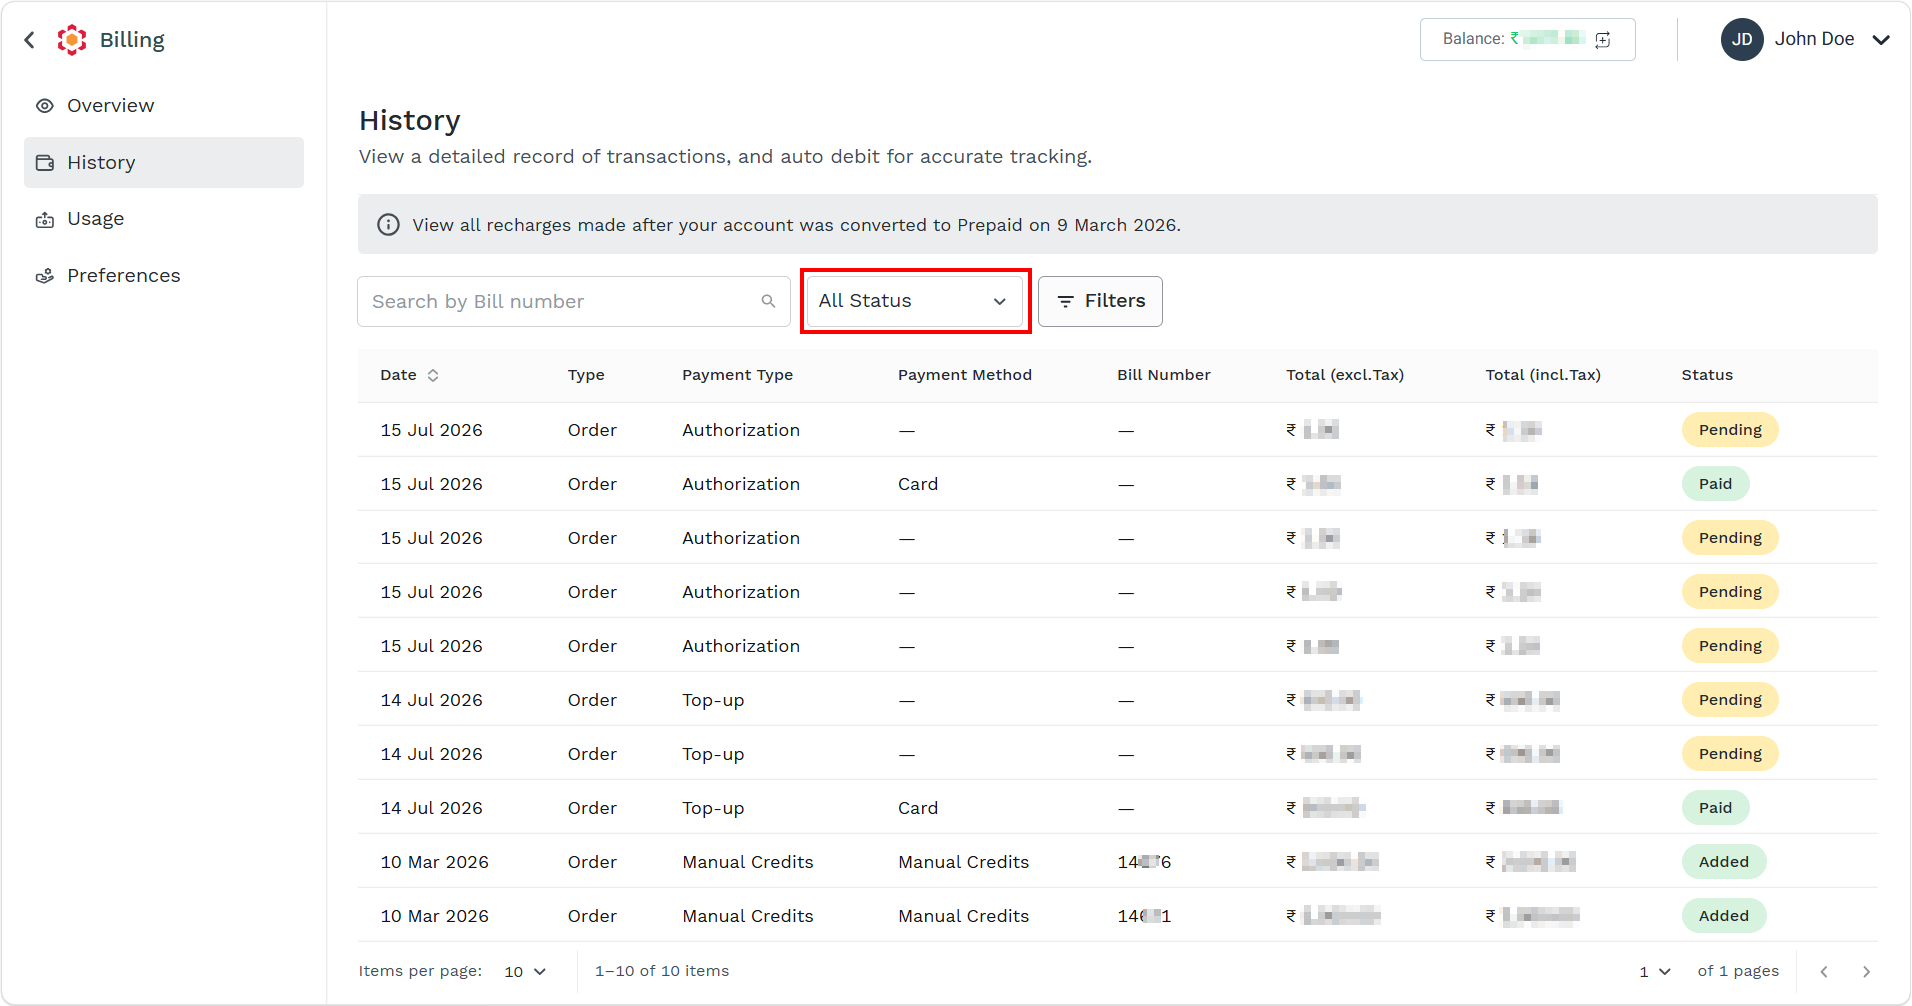Click the Total (incl.Tax) column header
This screenshot has height=1006, width=1912.
[1543, 375]
